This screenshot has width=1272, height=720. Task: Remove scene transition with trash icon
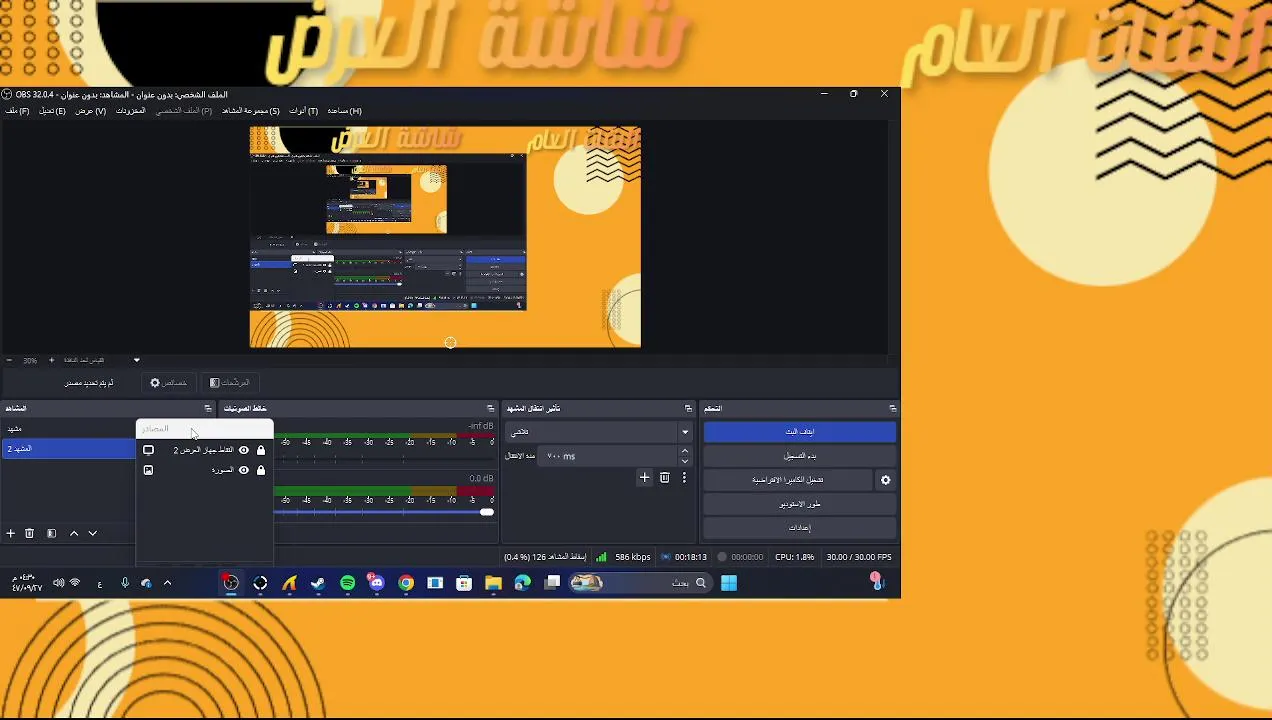[664, 478]
